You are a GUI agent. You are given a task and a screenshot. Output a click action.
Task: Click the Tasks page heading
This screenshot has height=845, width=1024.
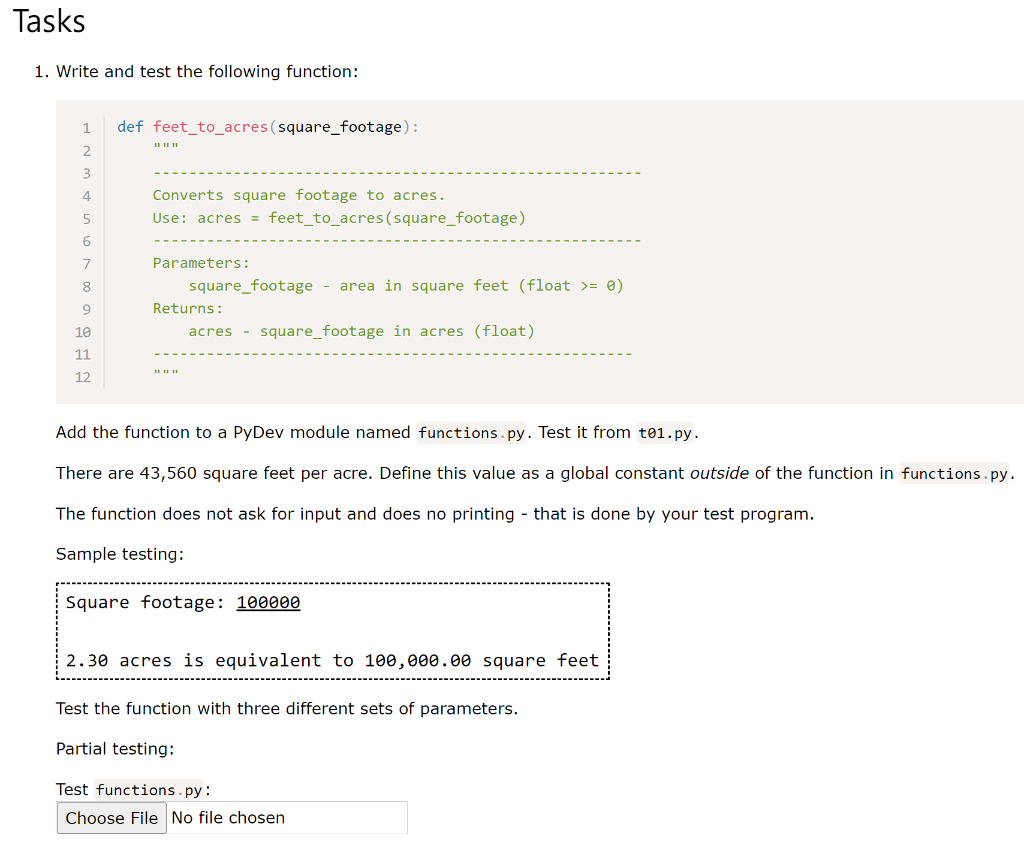[48, 22]
